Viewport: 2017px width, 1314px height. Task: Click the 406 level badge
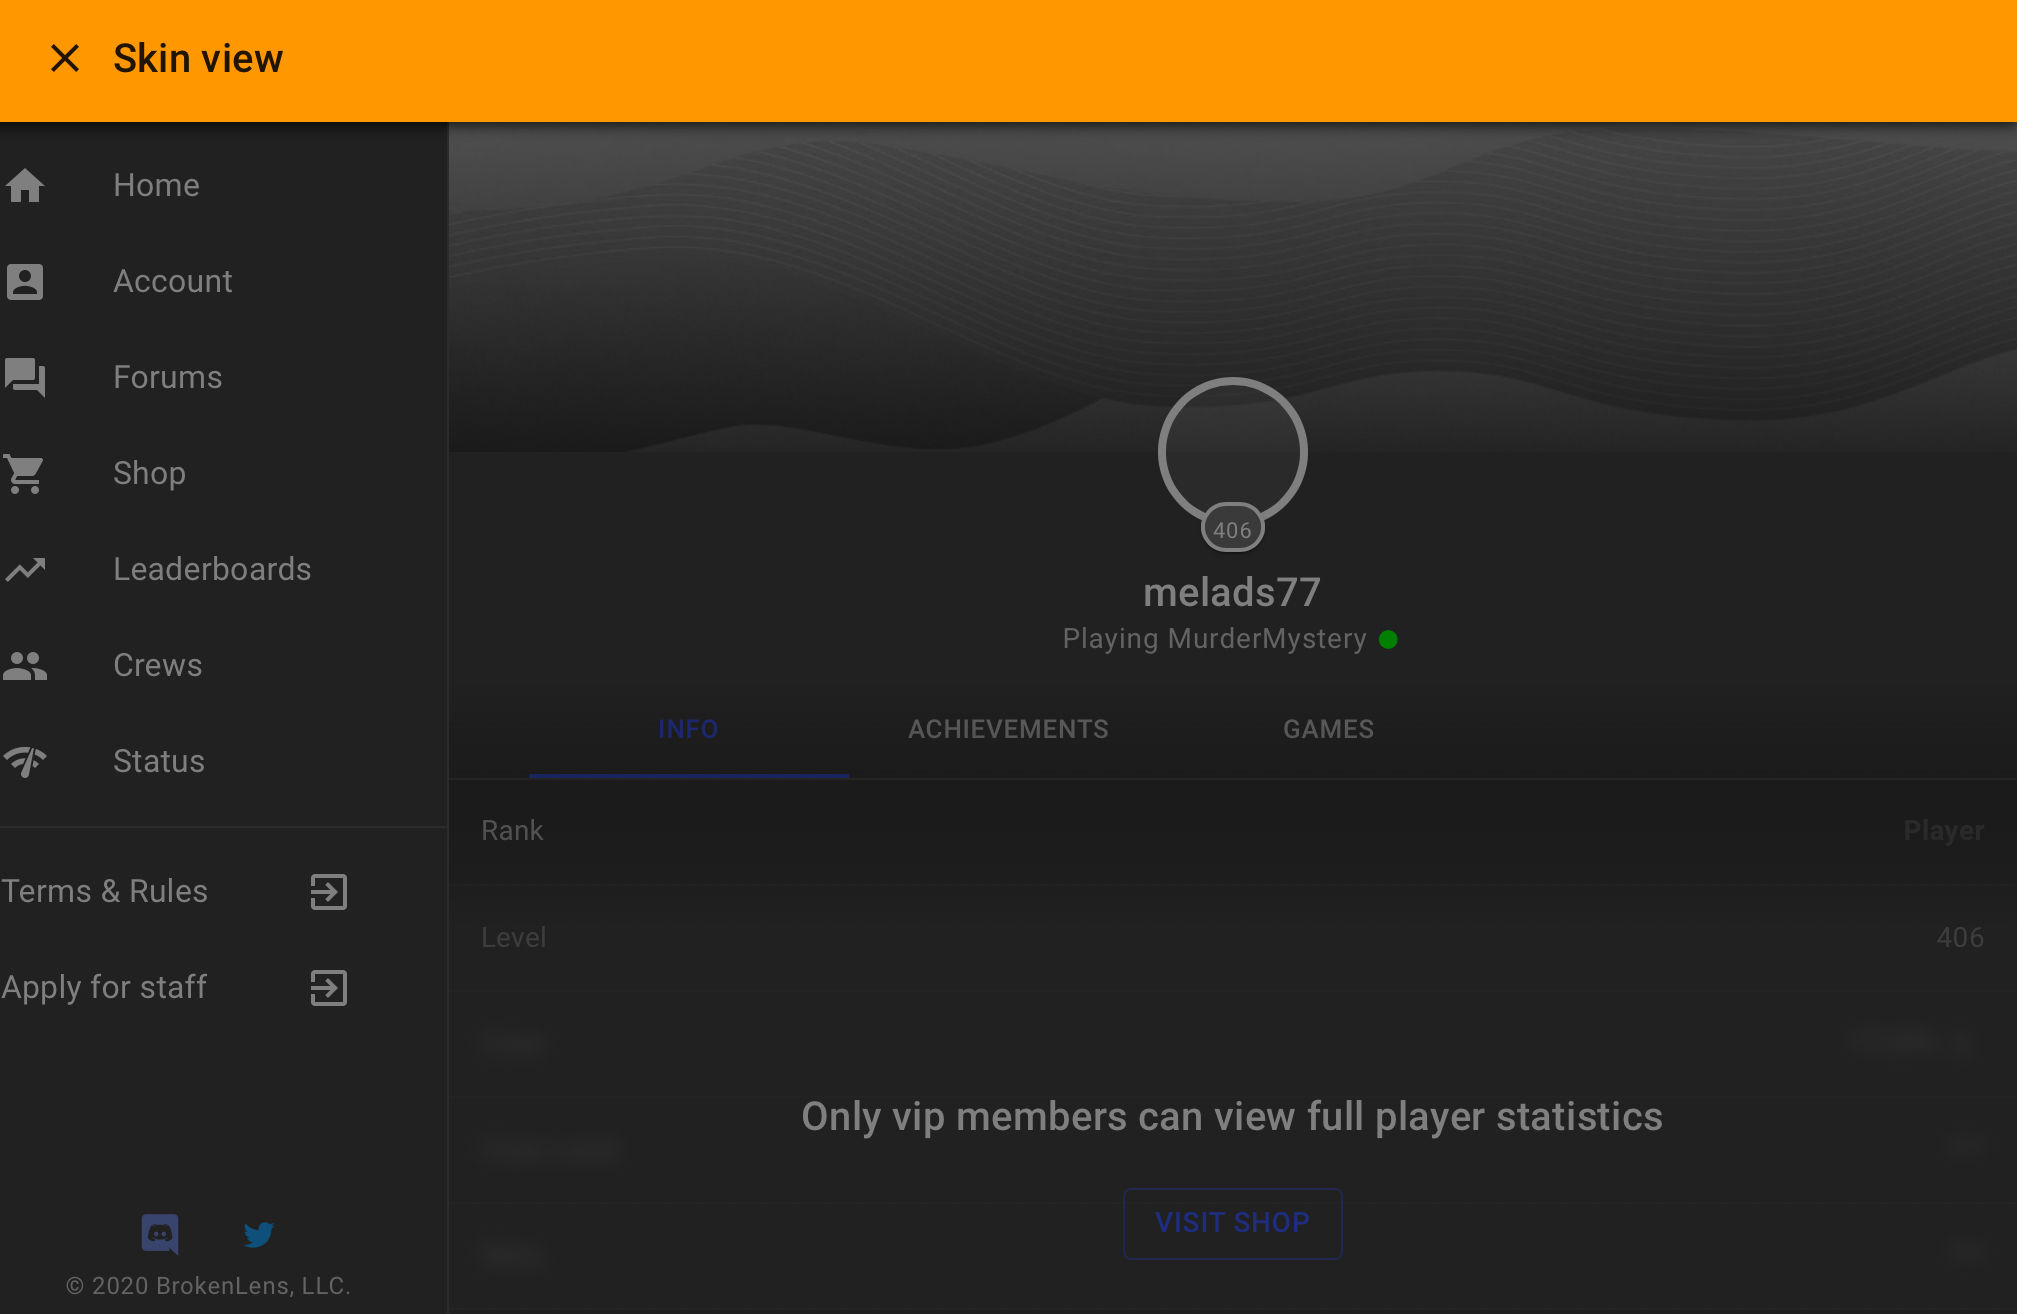(1232, 529)
